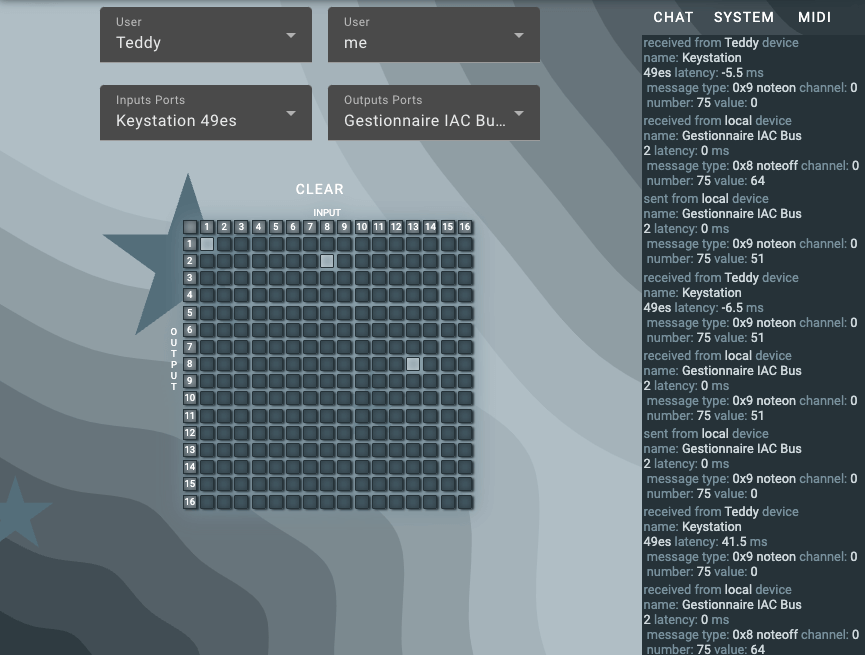Enable matrix cell input 16, output 1

(465, 244)
